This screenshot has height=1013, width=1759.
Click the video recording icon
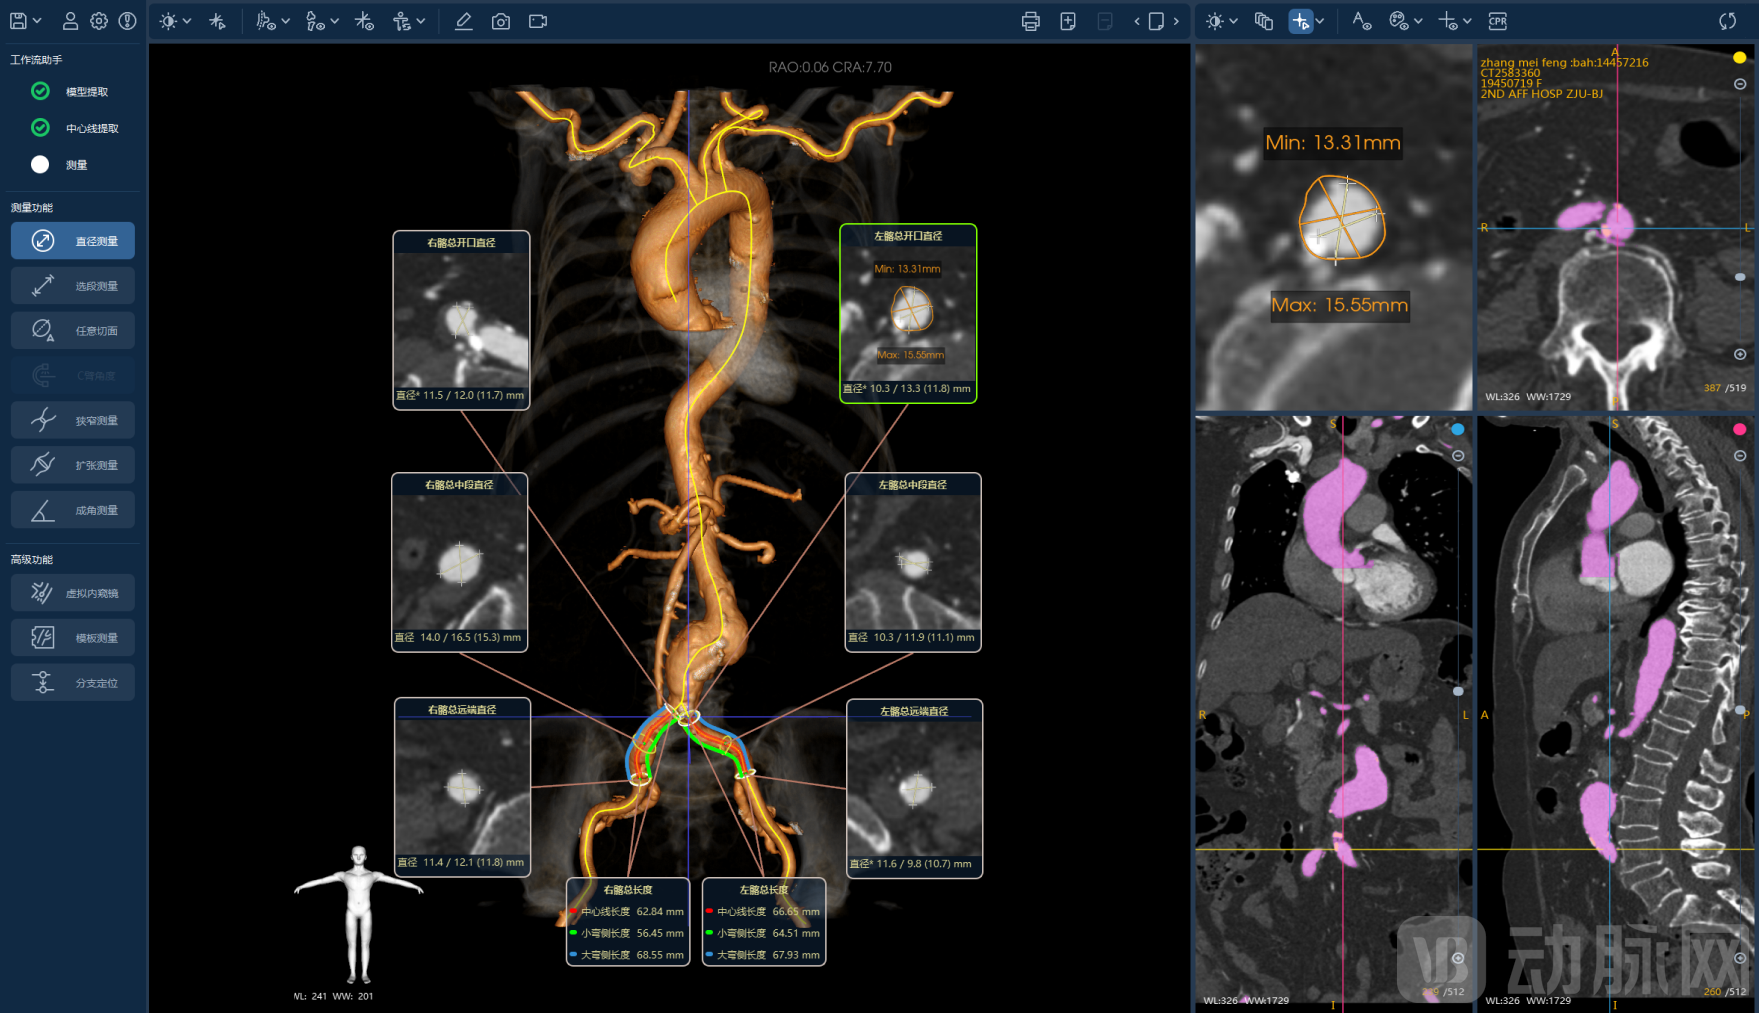point(538,21)
